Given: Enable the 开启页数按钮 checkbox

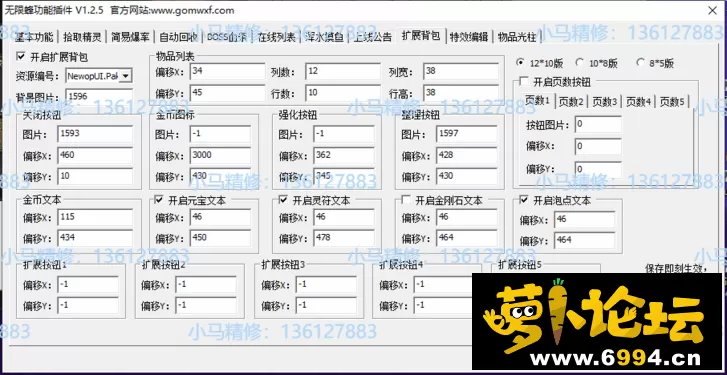Looking at the screenshot, I should 523,82.
